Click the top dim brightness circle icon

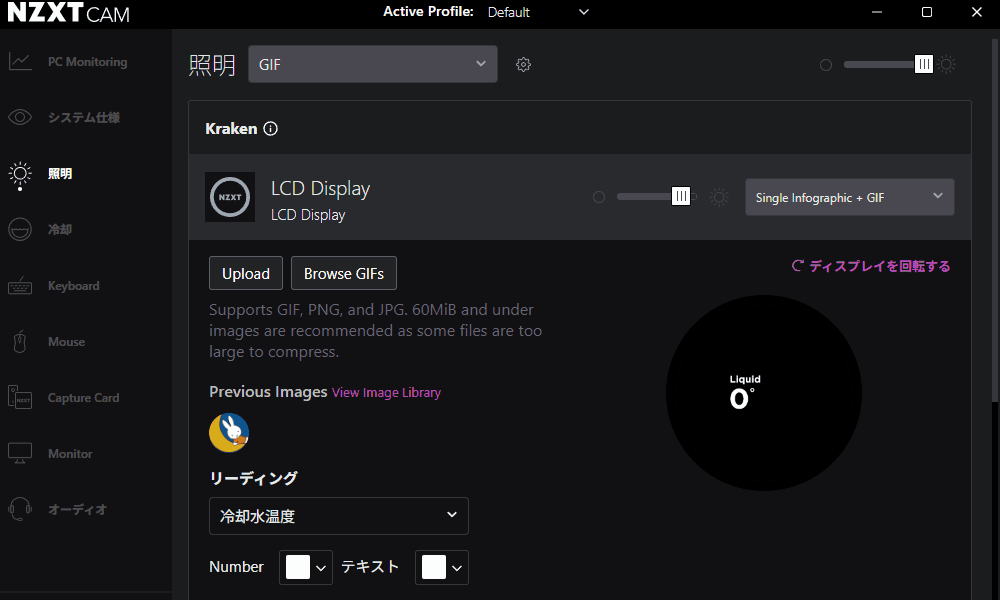[826, 65]
